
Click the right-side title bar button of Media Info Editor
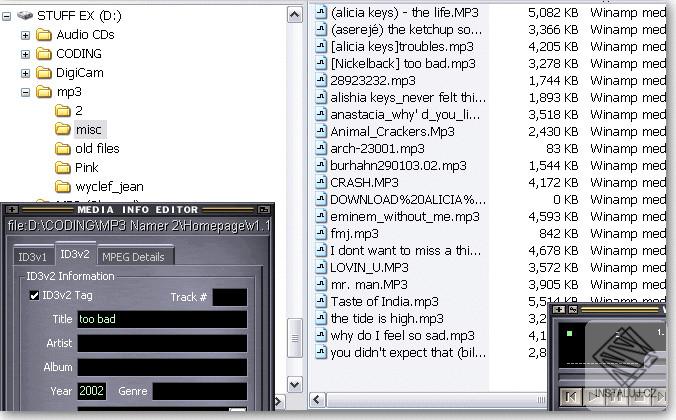tap(263, 210)
